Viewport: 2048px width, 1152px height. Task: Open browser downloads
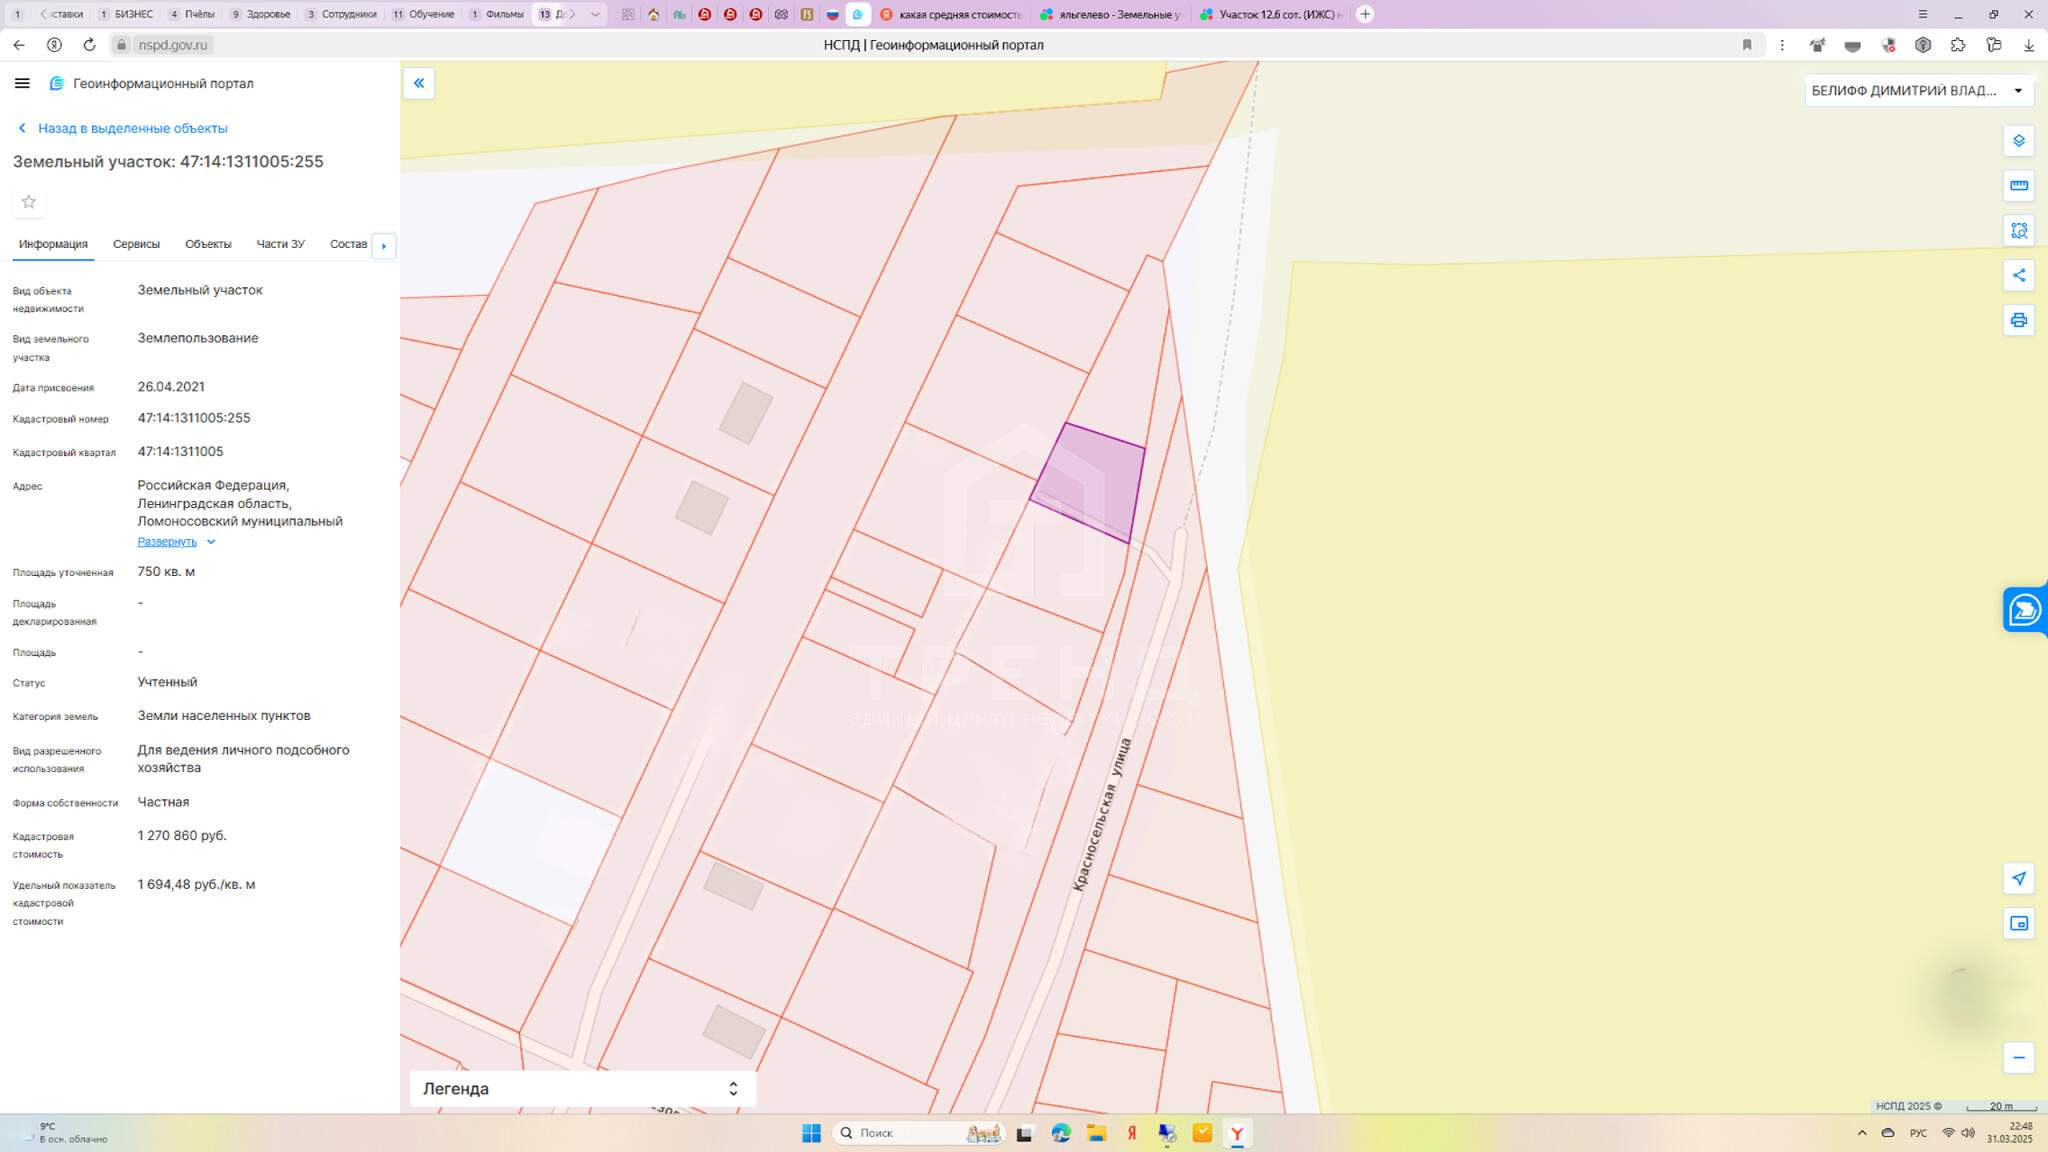(x=2029, y=45)
